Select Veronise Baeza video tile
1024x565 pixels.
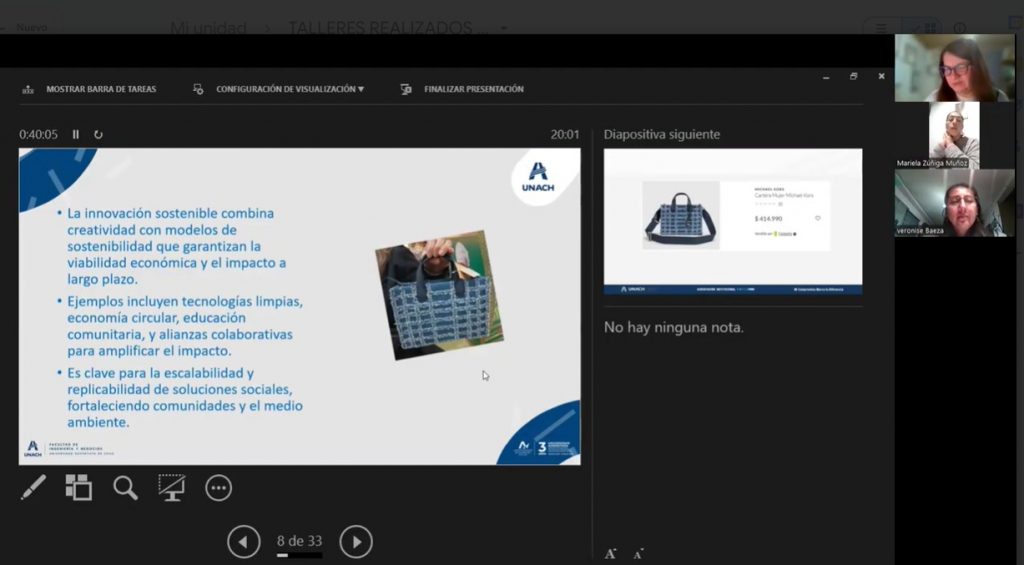(x=953, y=201)
